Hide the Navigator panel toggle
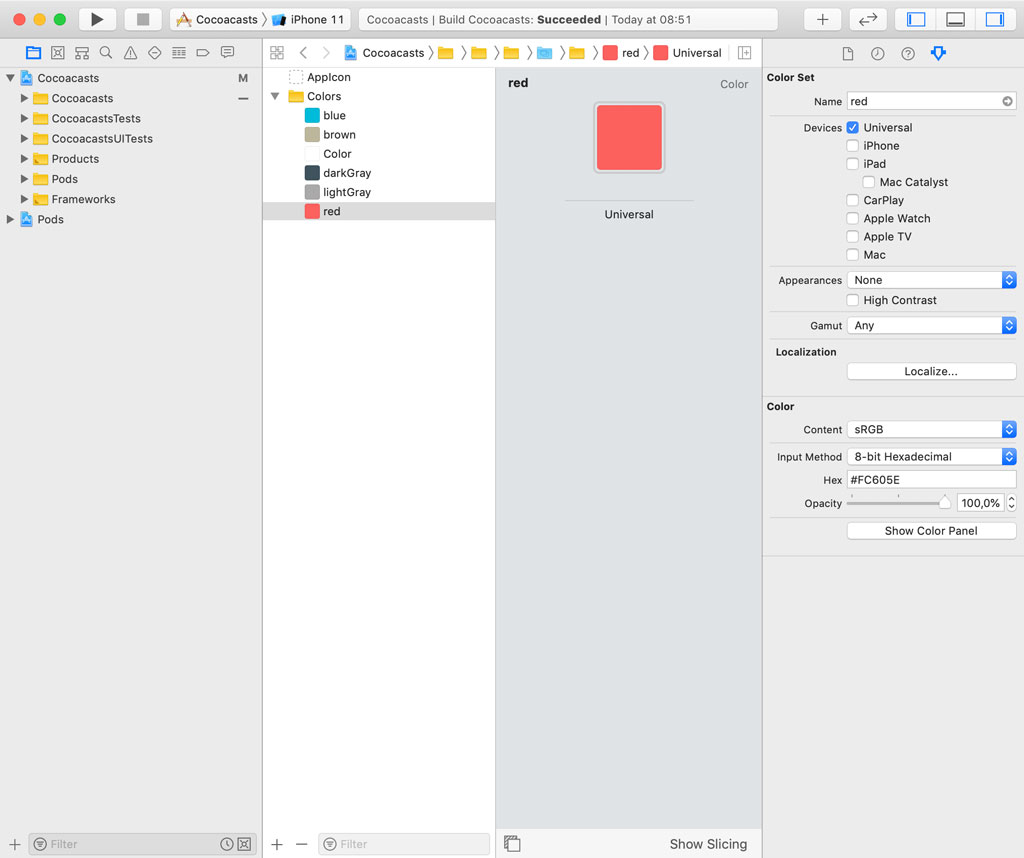The height and width of the screenshot is (858, 1024). (x=916, y=20)
